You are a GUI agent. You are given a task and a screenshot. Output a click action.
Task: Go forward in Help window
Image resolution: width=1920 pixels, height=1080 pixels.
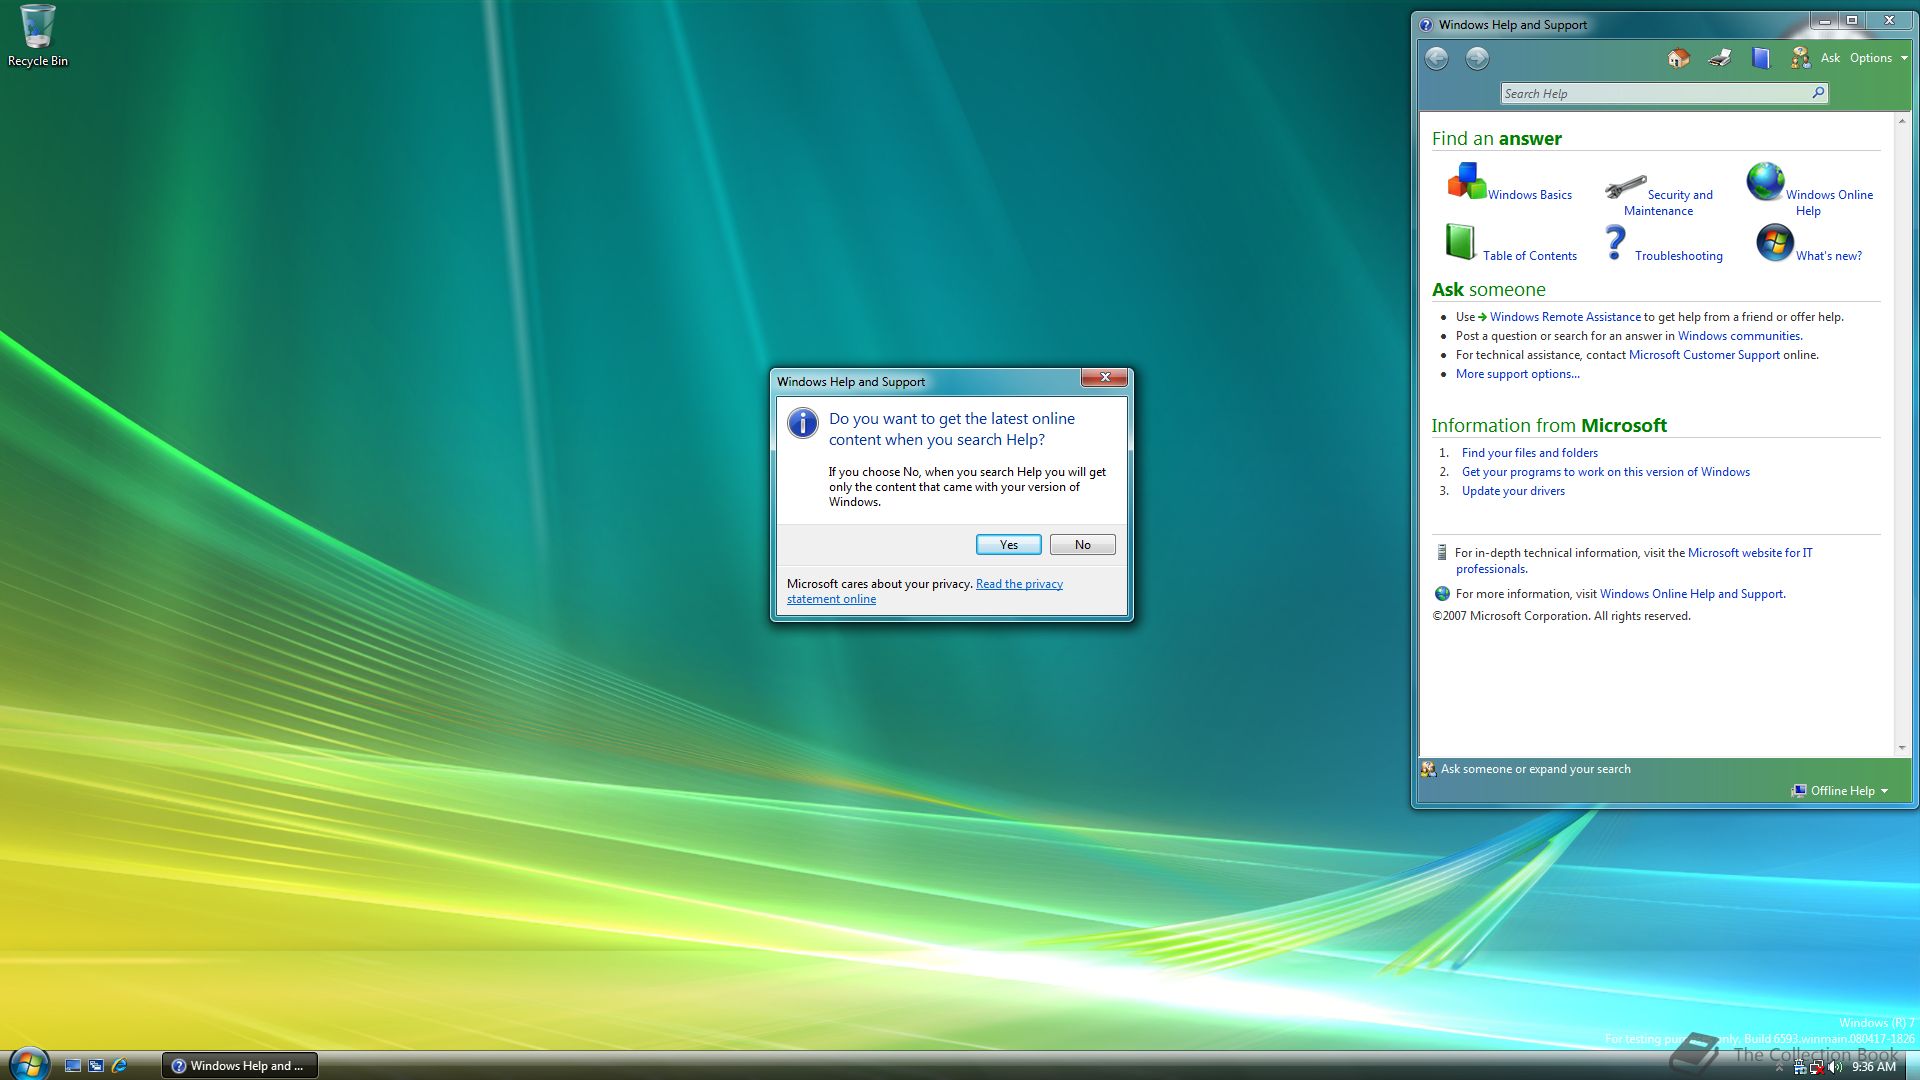pyautogui.click(x=1477, y=59)
